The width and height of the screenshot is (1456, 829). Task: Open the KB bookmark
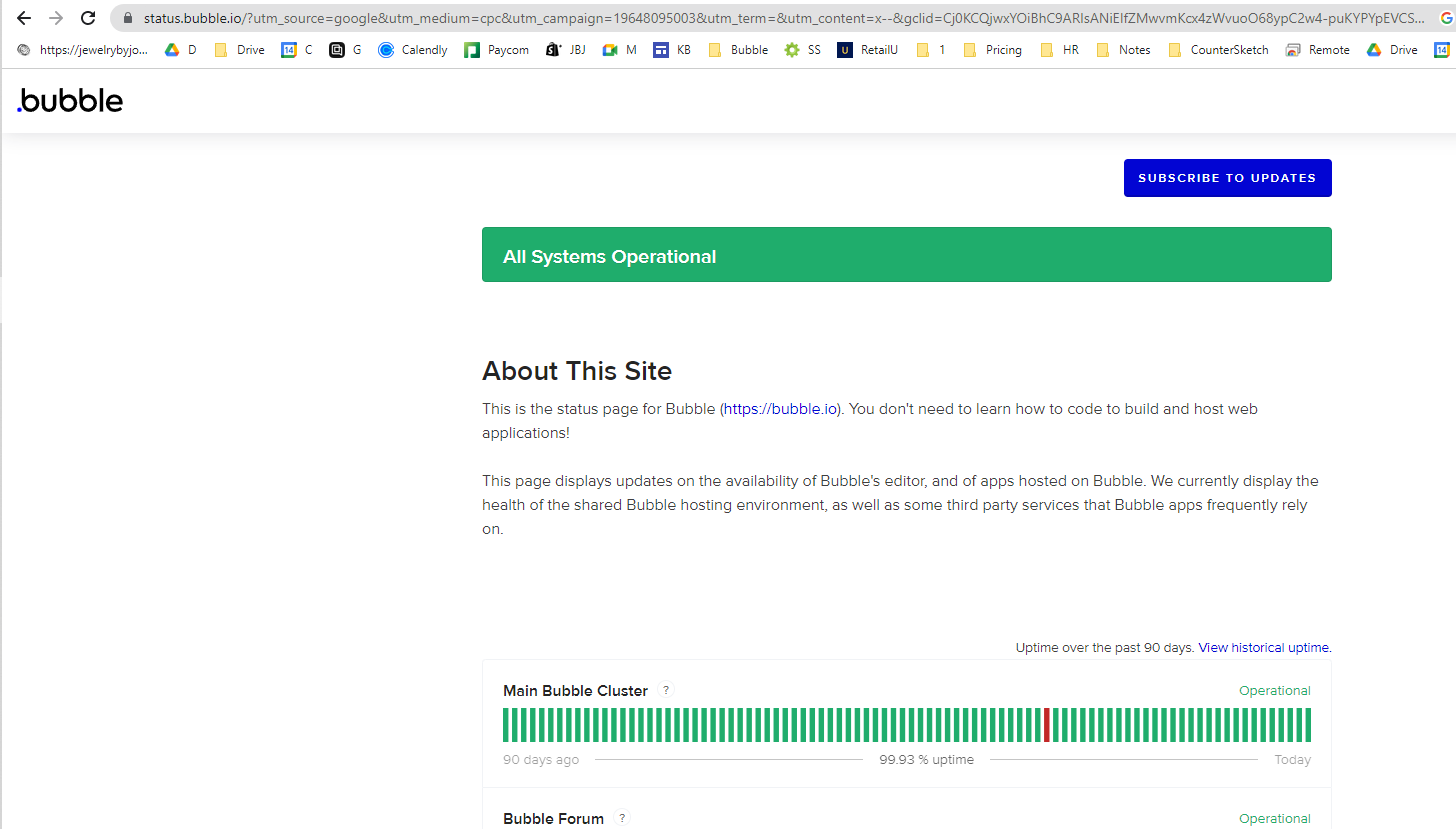click(x=672, y=50)
